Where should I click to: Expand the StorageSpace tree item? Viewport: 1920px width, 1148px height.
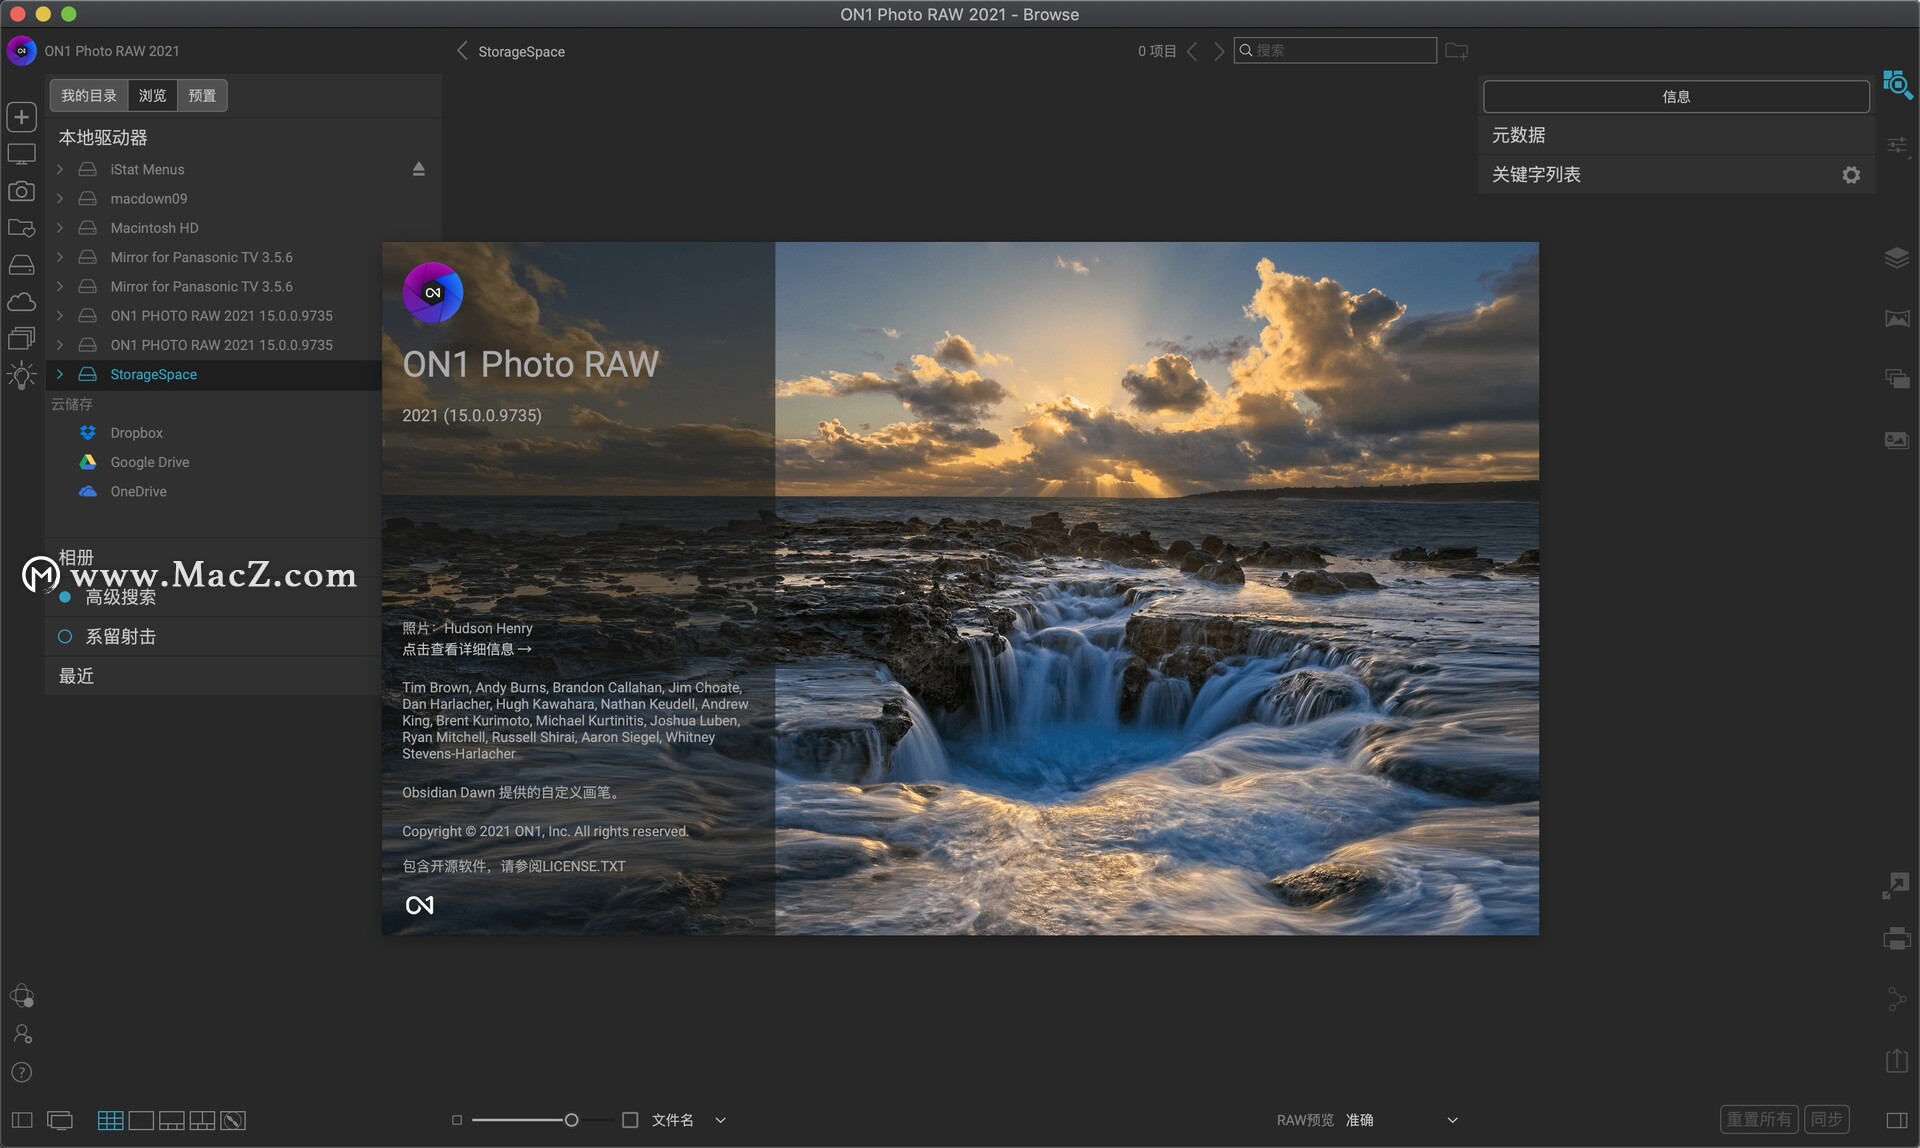60,373
